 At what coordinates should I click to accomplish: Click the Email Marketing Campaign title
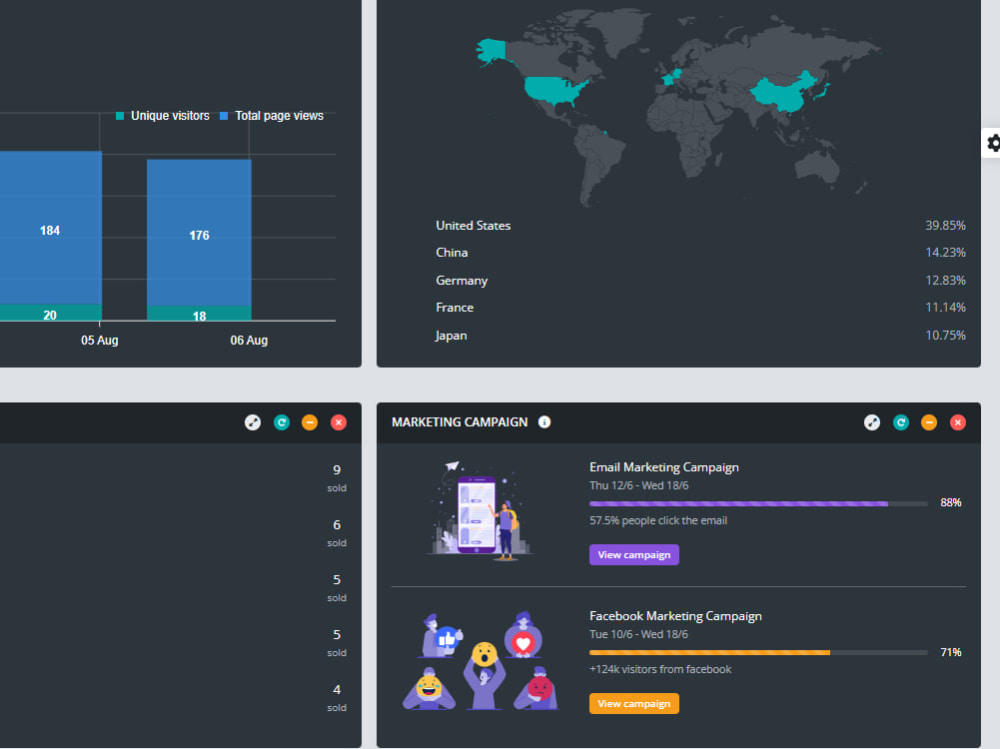pos(664,467)
